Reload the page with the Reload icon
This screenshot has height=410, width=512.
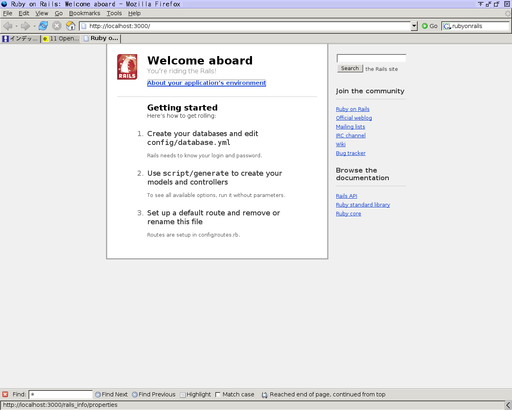(43, 26)
